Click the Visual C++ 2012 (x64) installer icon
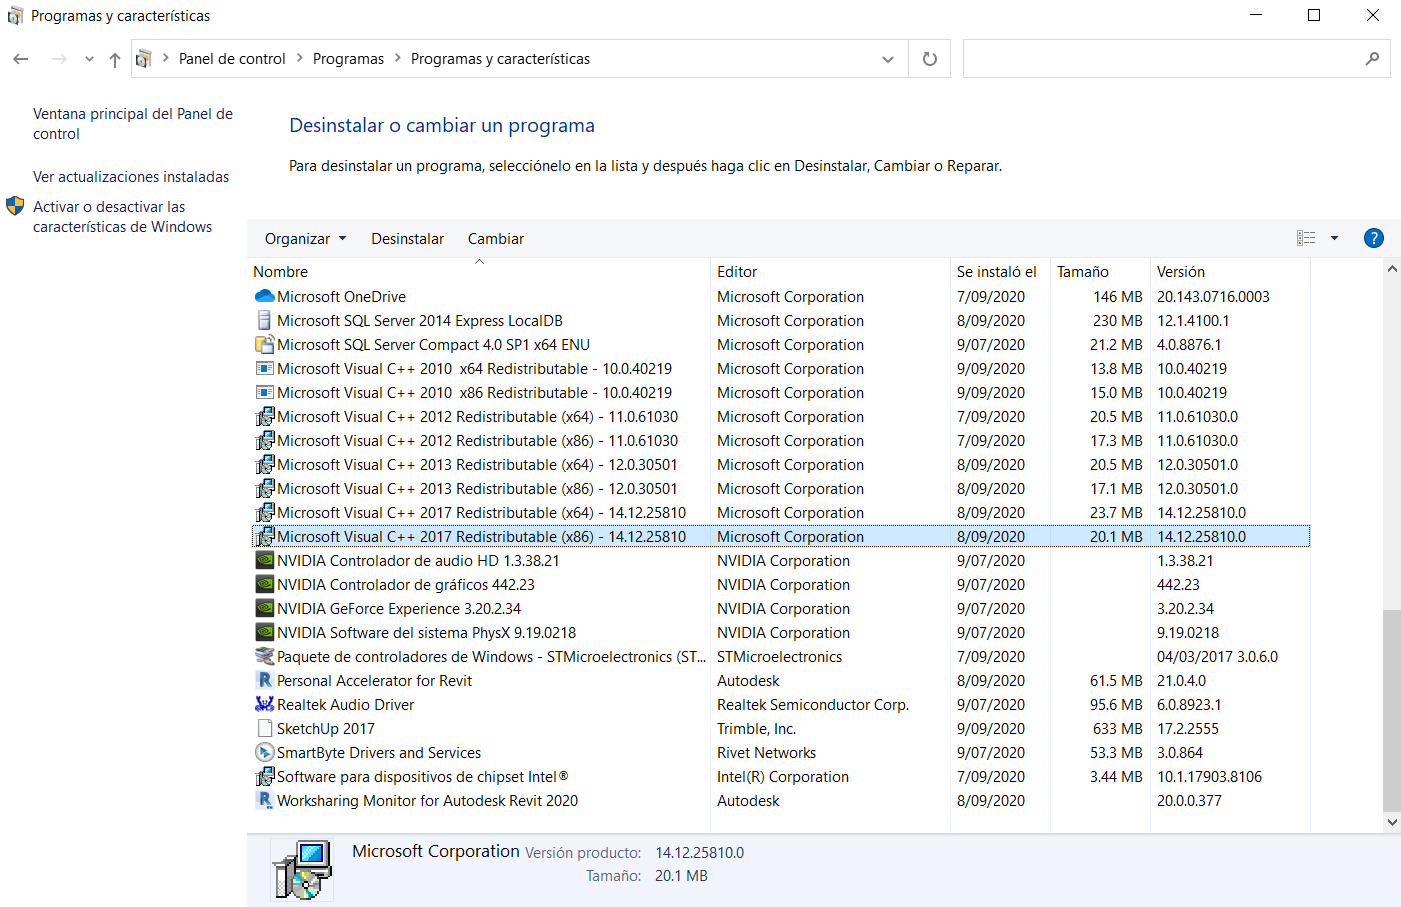 (x=264, y=417)
